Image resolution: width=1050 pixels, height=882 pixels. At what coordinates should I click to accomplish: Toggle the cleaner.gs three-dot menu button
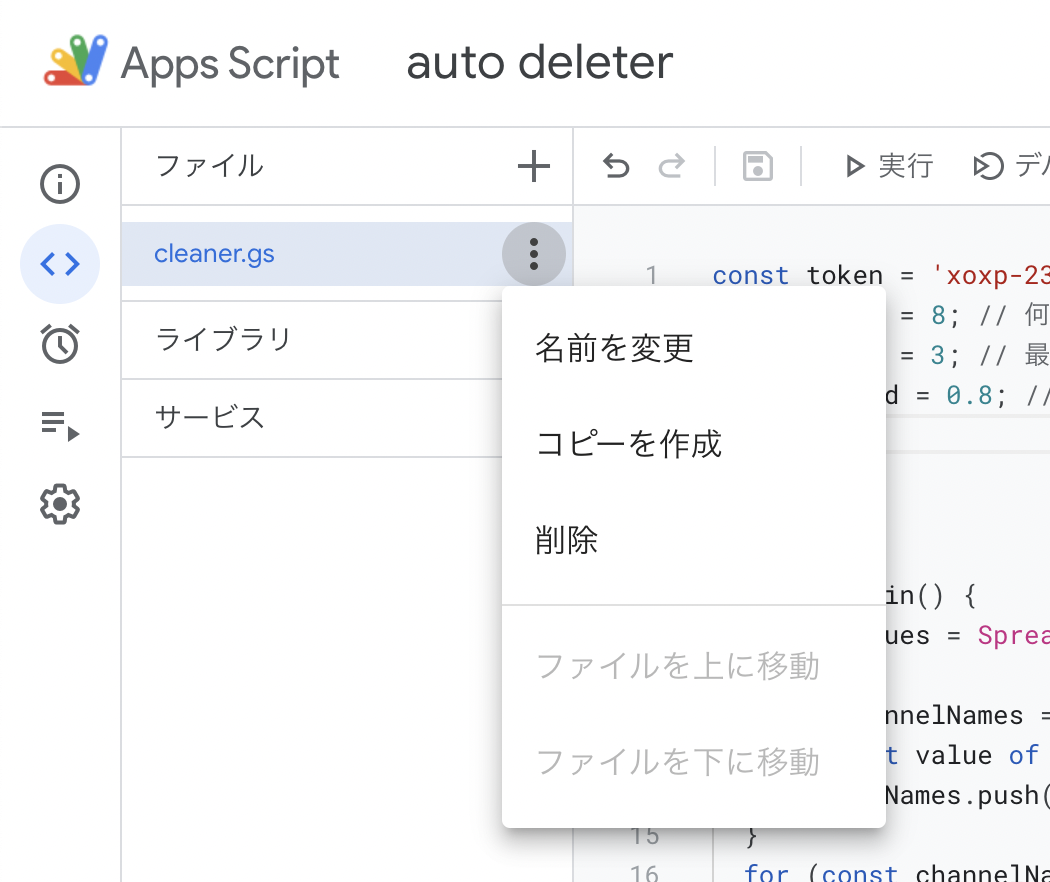(534, 254)
